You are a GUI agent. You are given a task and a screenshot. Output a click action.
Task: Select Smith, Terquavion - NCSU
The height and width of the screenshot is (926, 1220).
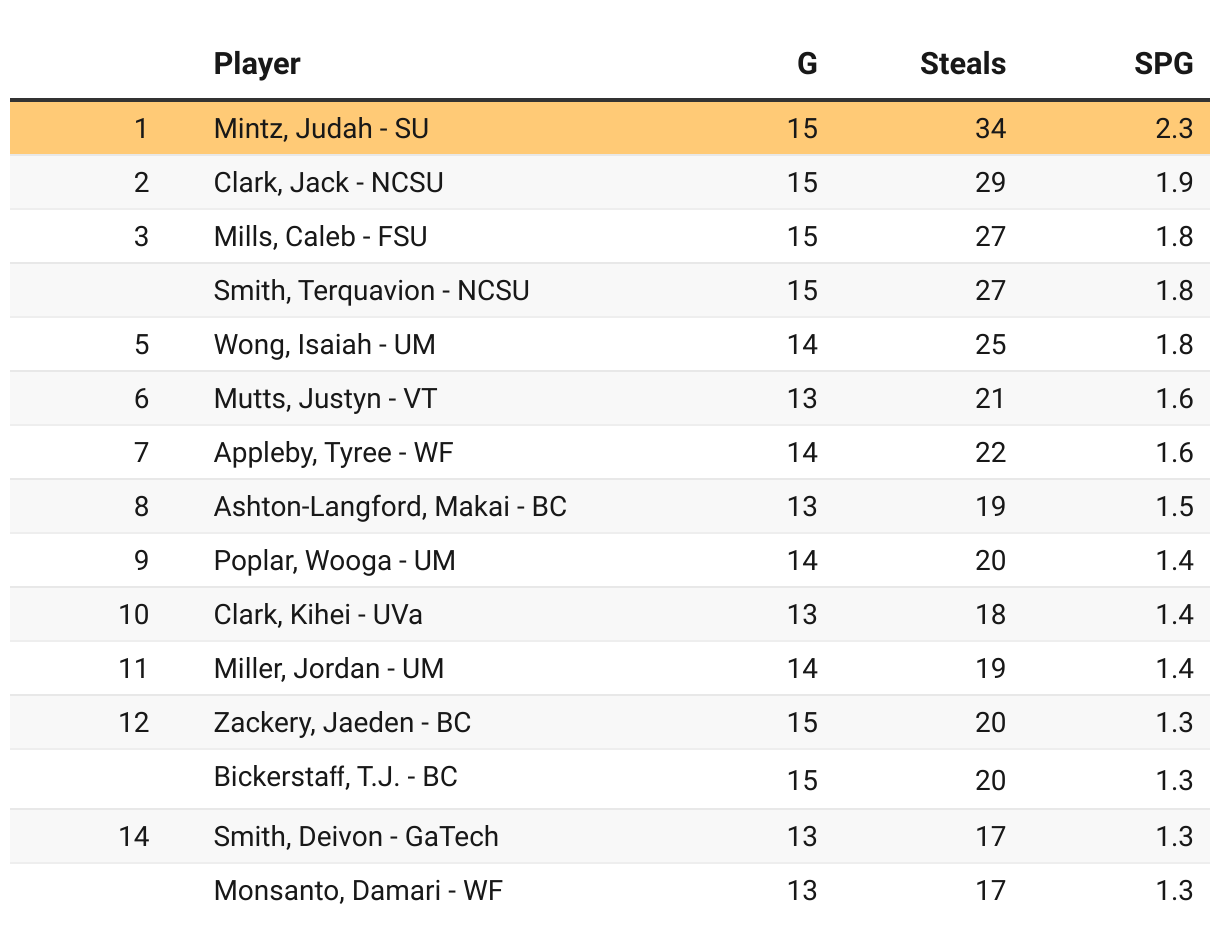[x=371, y=290]
